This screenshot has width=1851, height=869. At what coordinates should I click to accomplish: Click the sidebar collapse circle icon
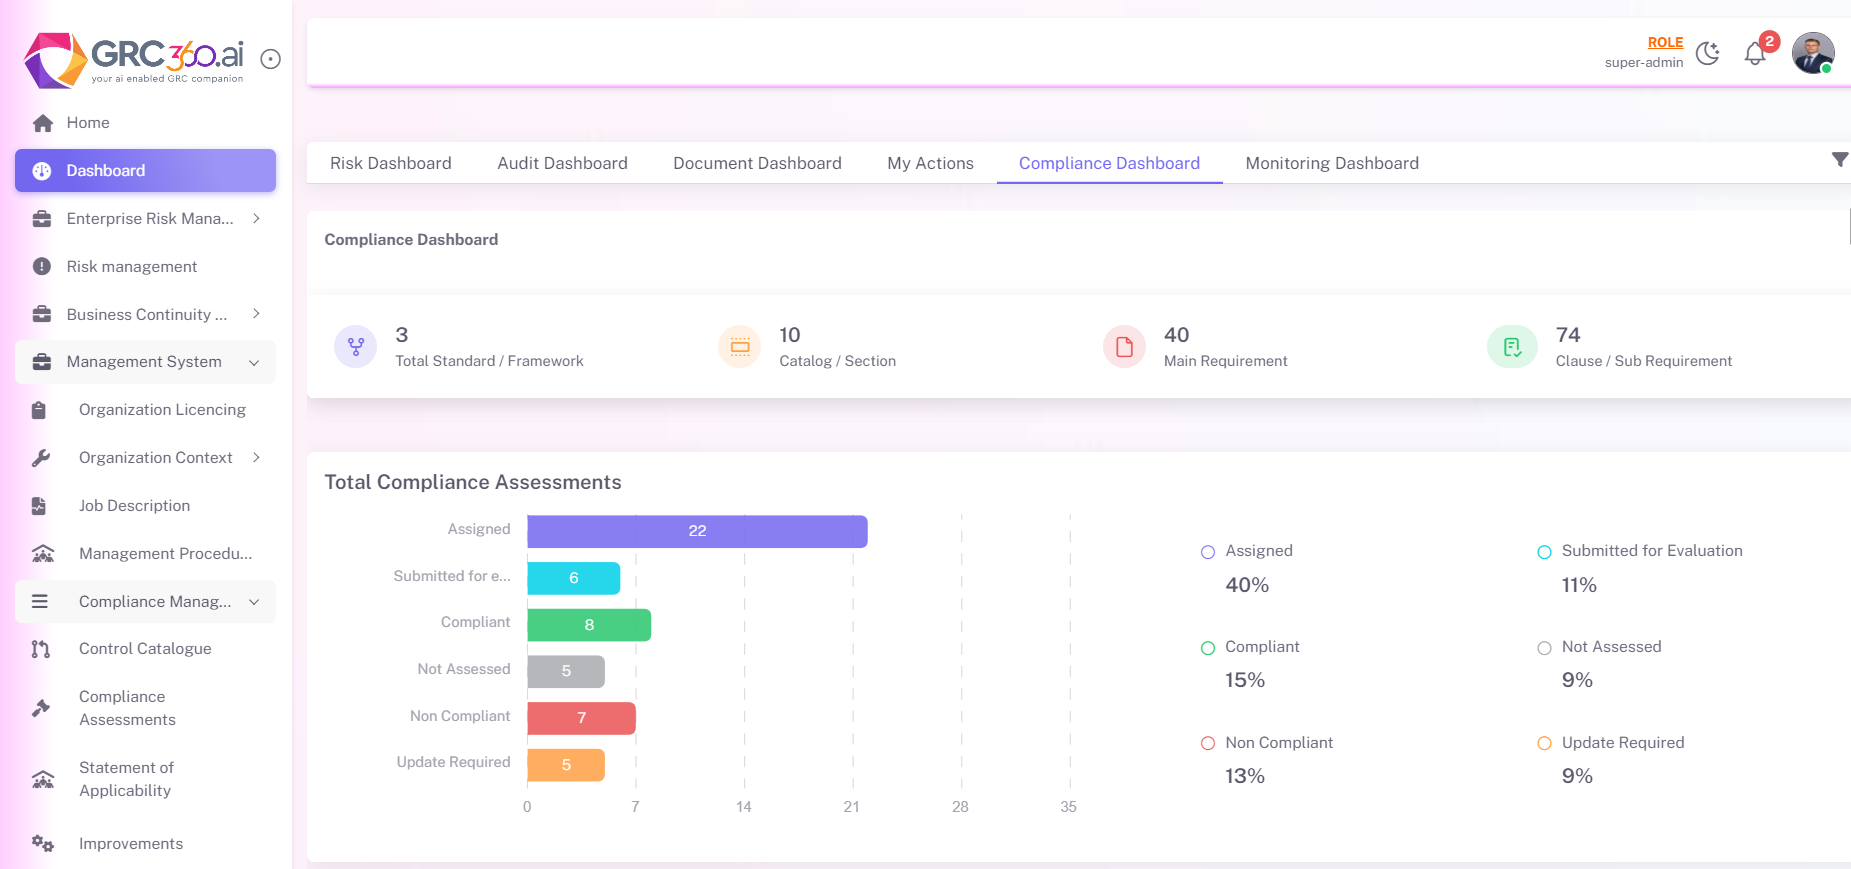tap(270, 59)
